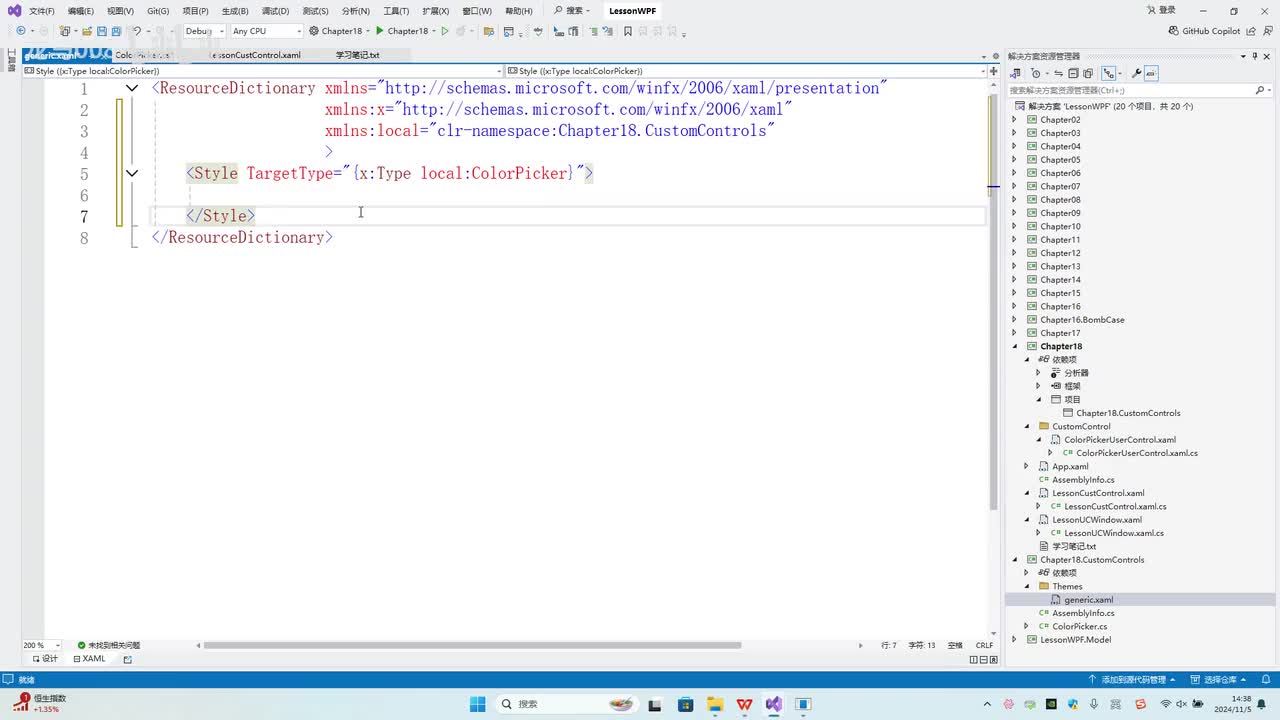Toggle the nested view button in Solution Explorer
The image size is (1280, 720).
coord(1109,73)
